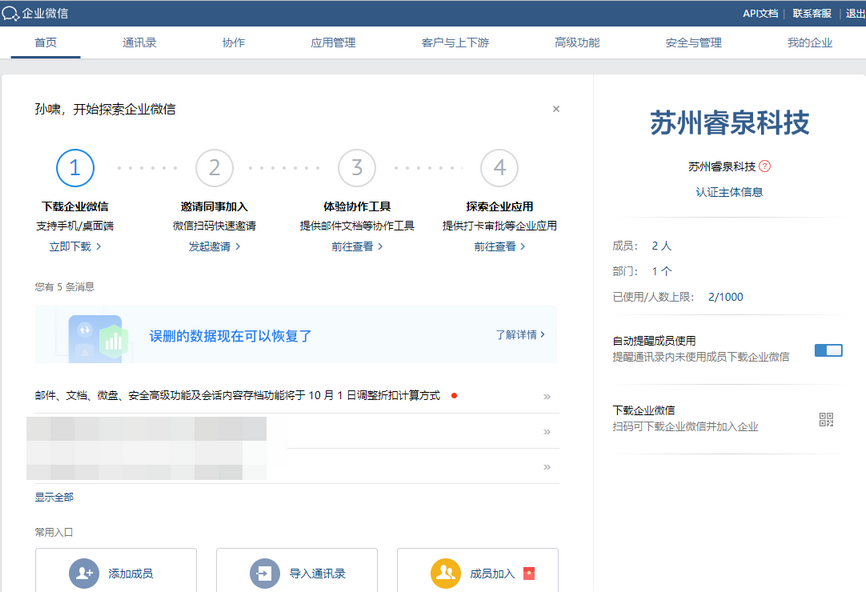The width and height of the screenshot is (866, 592).
Task: Click the 2/1000 usage limit value
Action: pos(726,297)
